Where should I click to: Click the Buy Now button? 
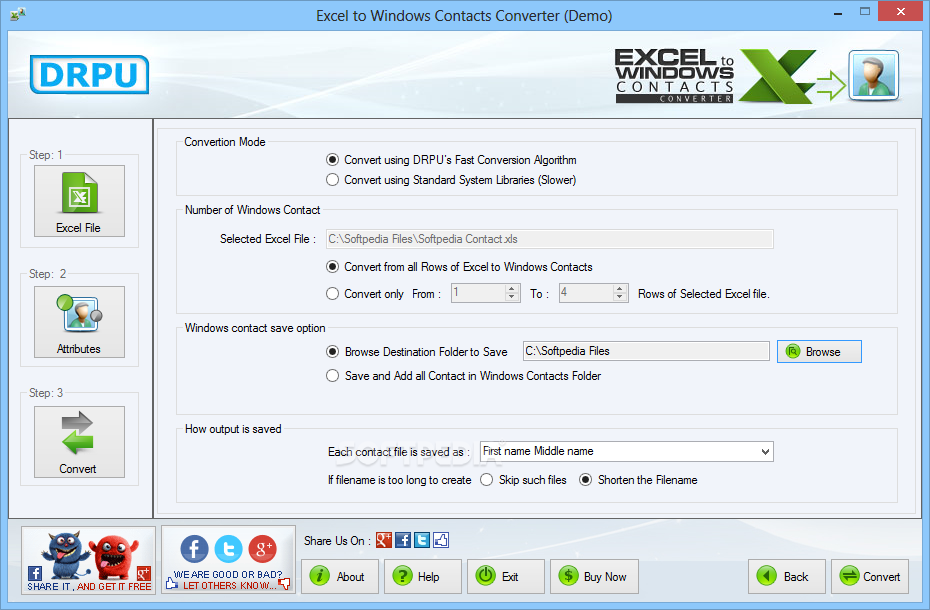[x=594, y=576]
